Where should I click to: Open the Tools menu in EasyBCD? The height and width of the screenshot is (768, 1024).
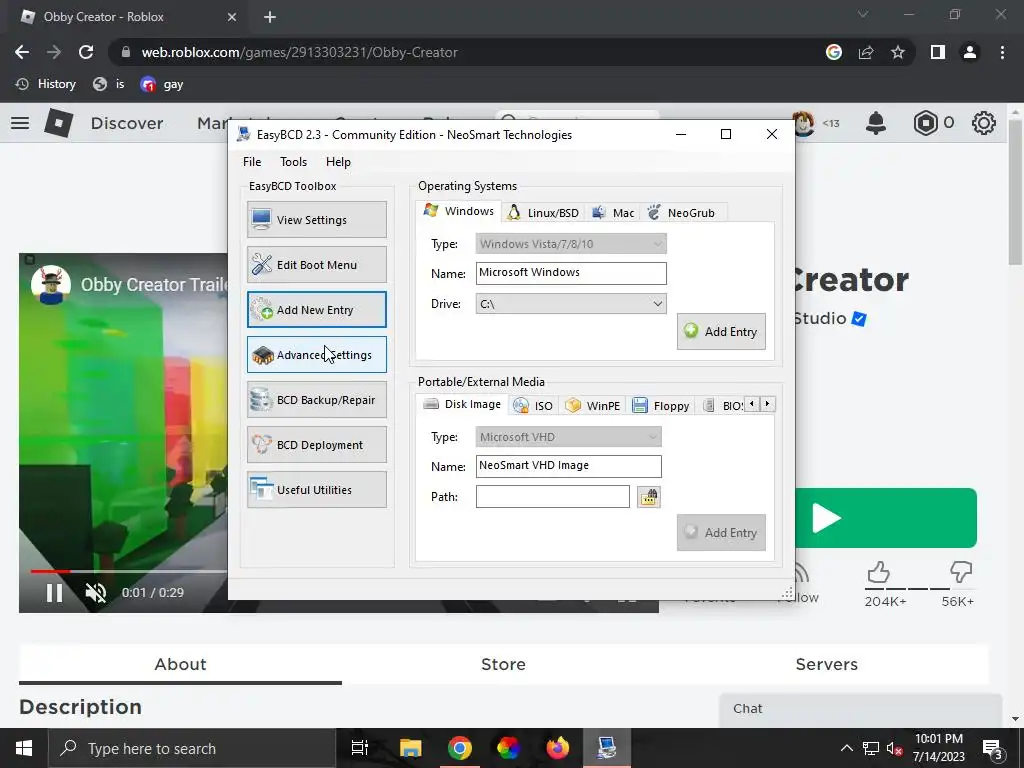click(x=293, y=162)
